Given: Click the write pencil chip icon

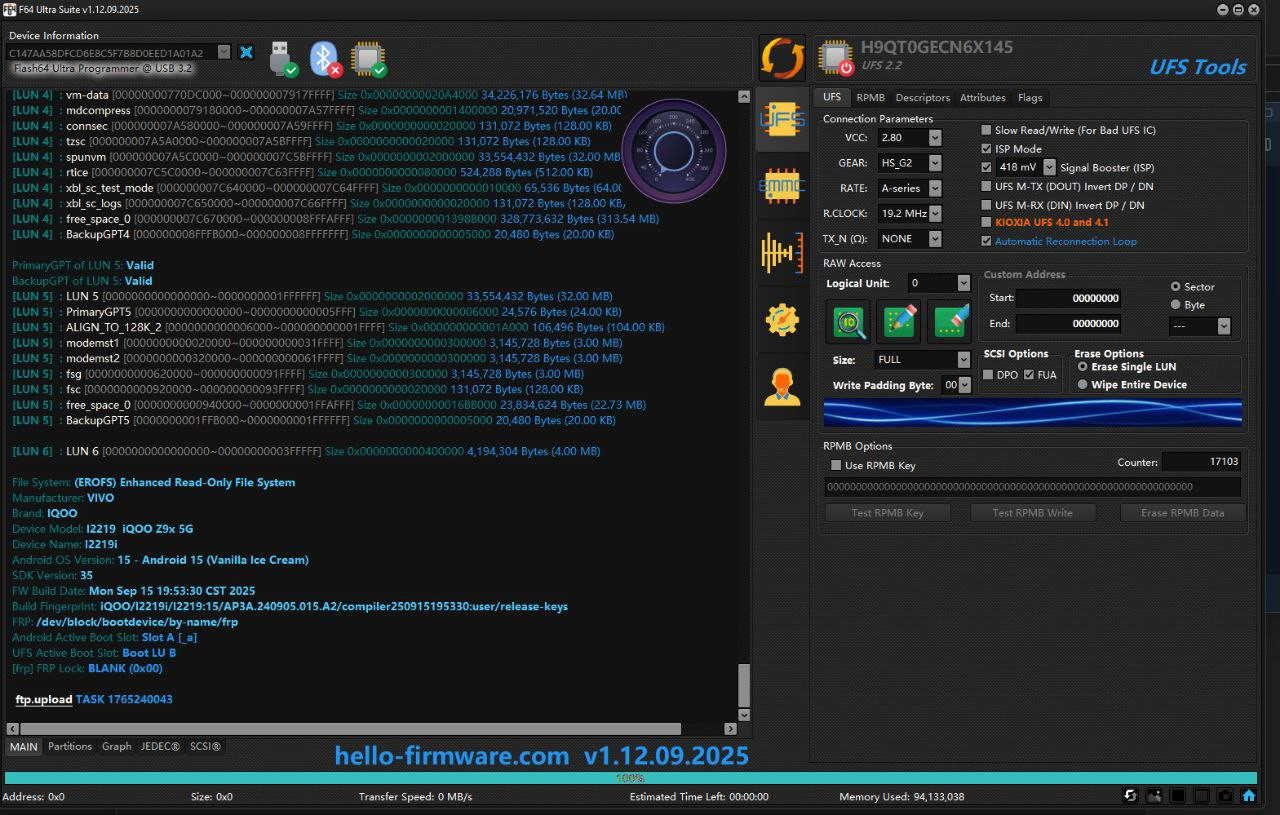Looking at the screenshot, I should coord(899,321).
